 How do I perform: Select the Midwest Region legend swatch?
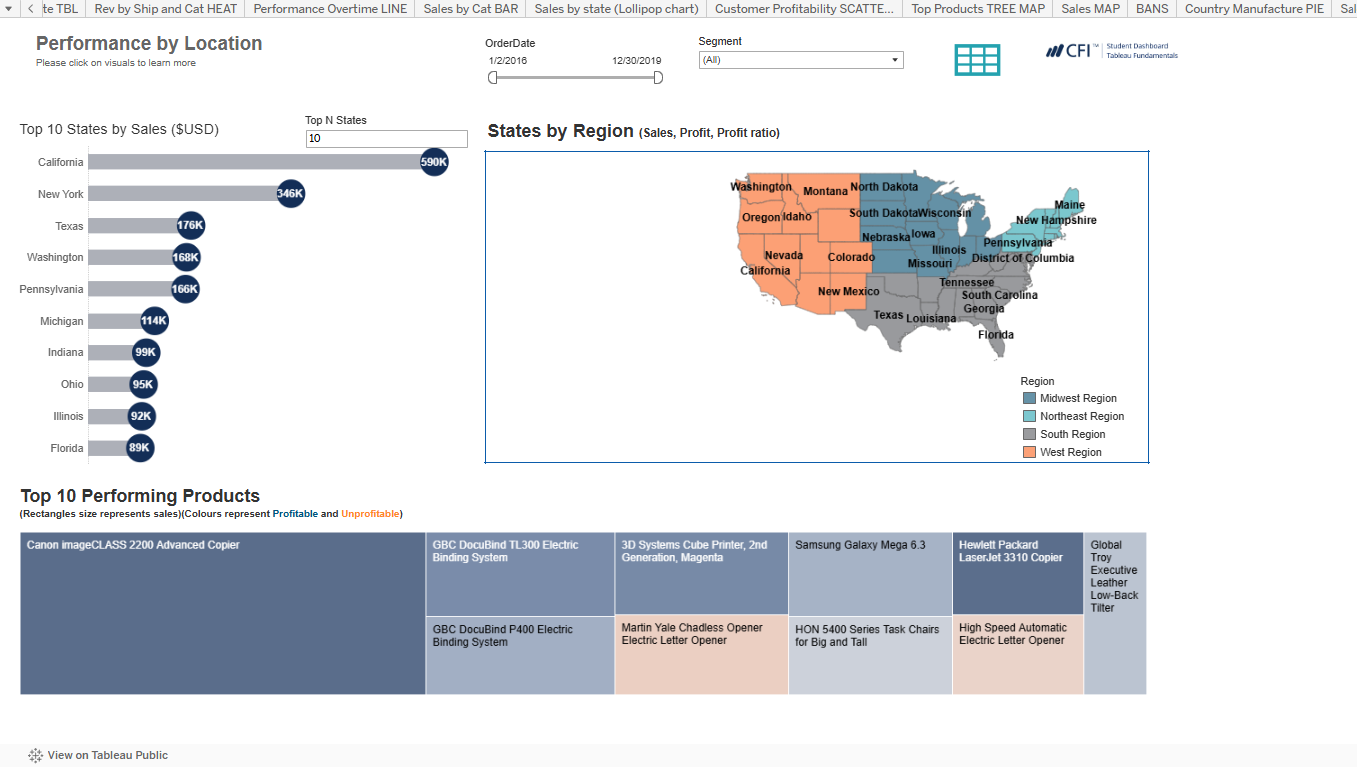pyautogui.click(x=1029, y=398)
